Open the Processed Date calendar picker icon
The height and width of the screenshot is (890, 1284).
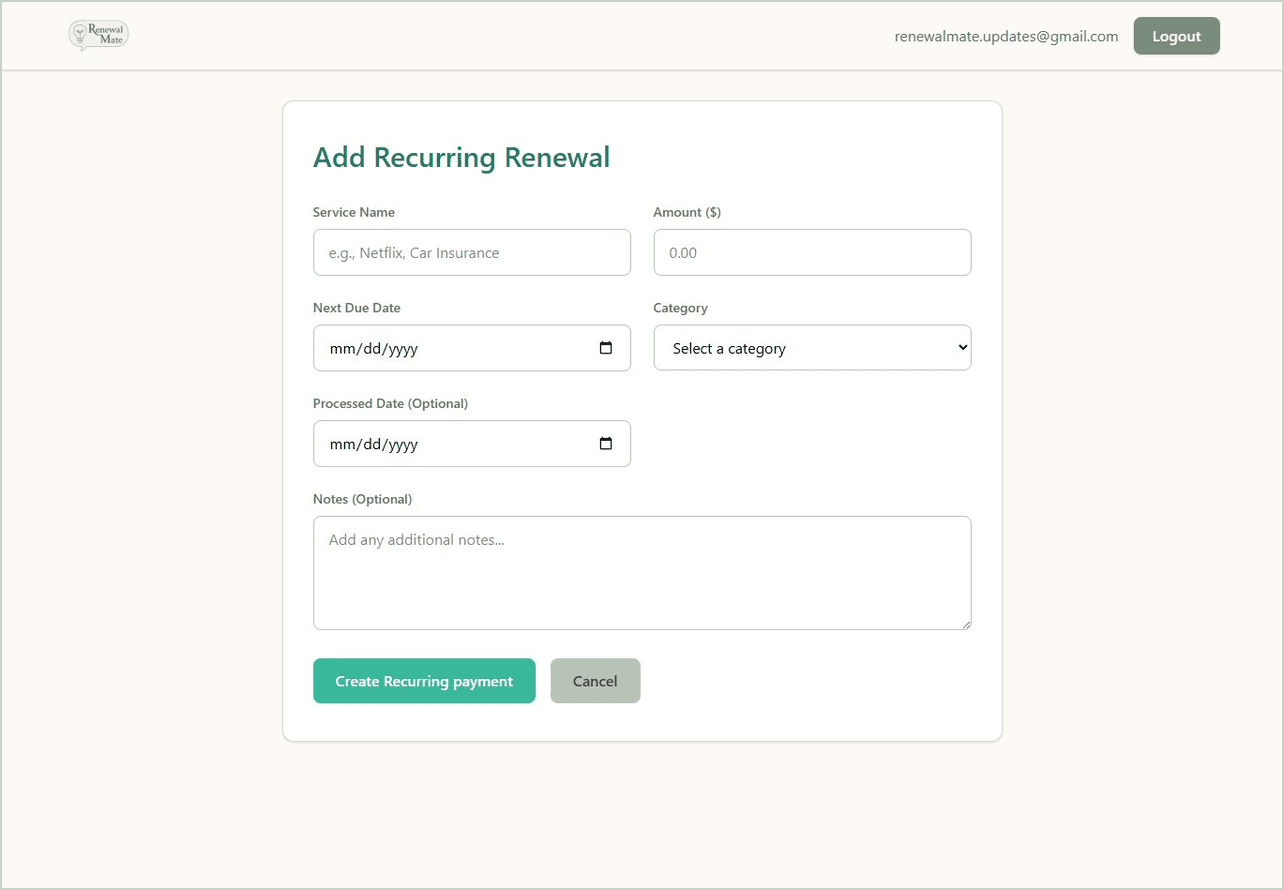click(x=605, y=443)
